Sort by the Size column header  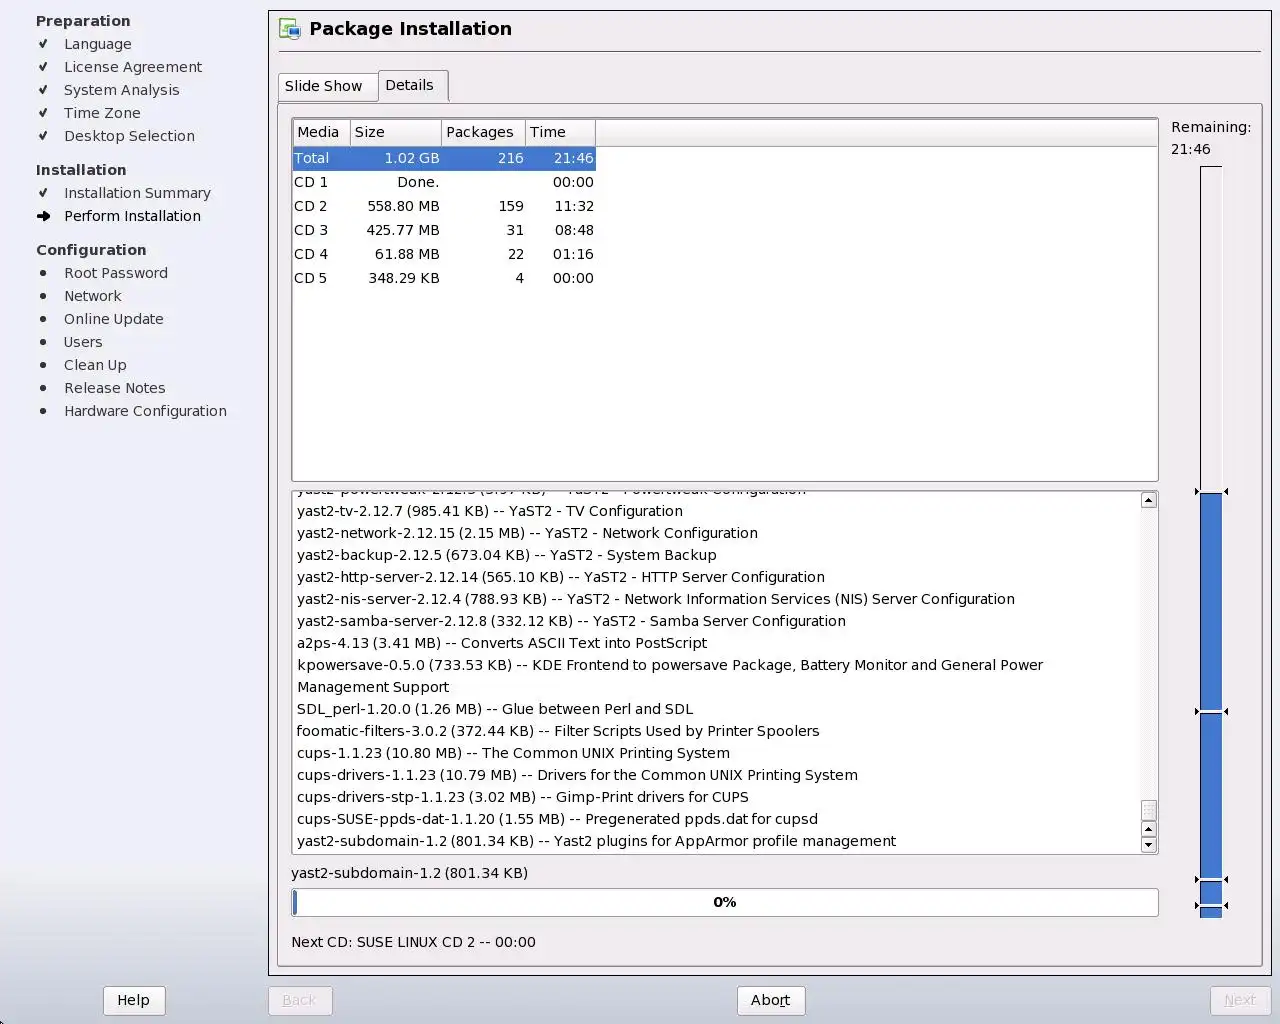point(396,132)
